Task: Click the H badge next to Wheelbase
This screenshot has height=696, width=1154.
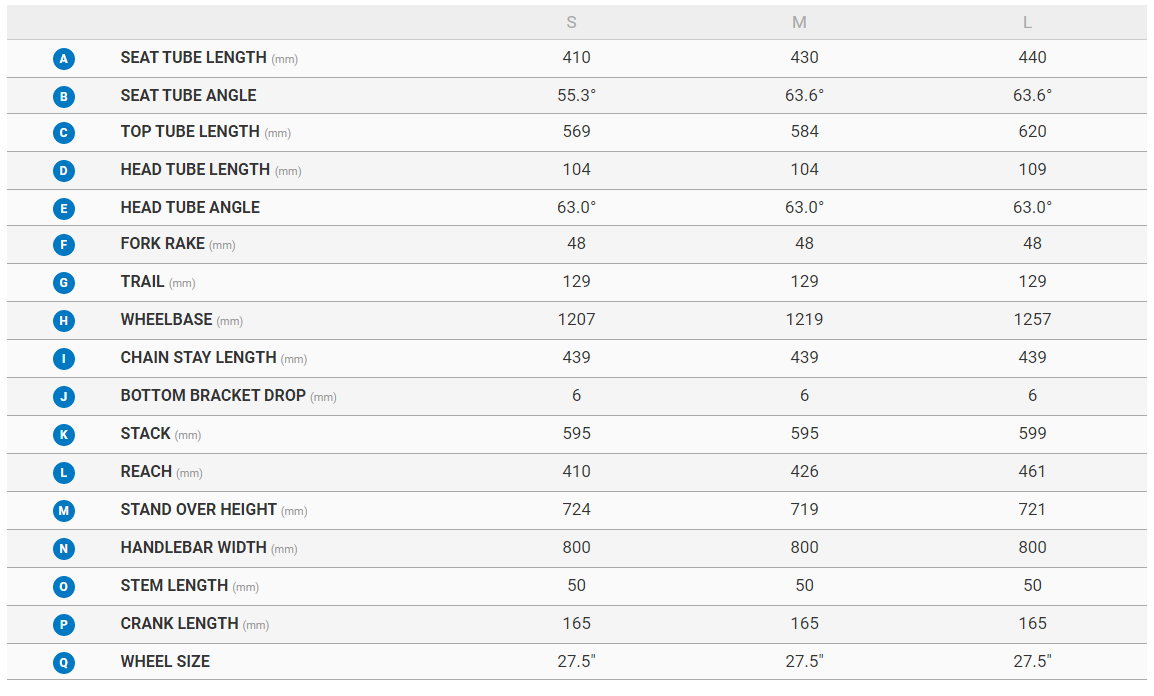Action: coord(64,321)
